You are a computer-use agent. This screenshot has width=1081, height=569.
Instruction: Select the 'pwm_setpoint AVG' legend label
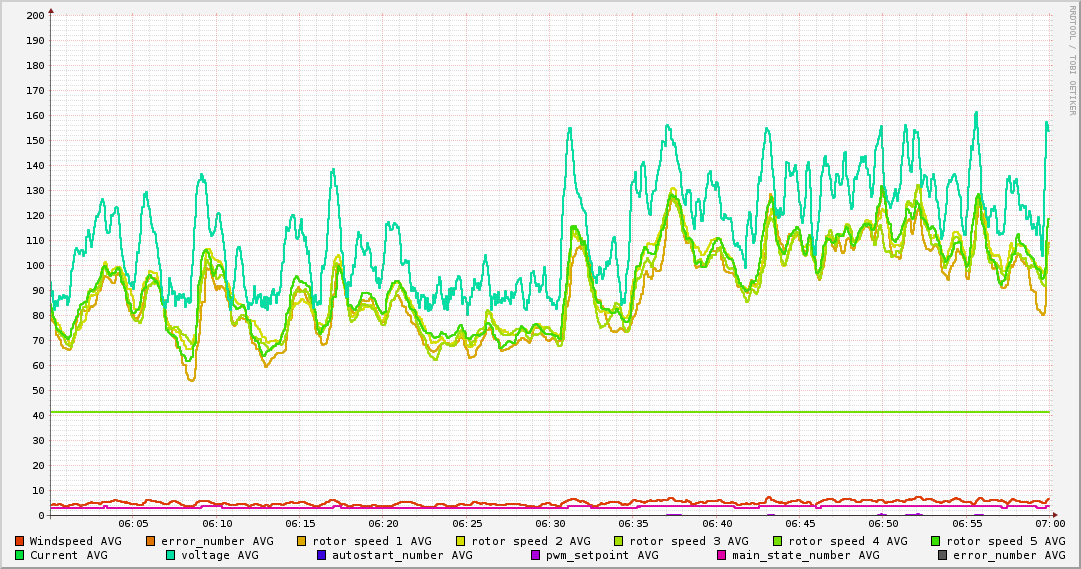point(603,555)
